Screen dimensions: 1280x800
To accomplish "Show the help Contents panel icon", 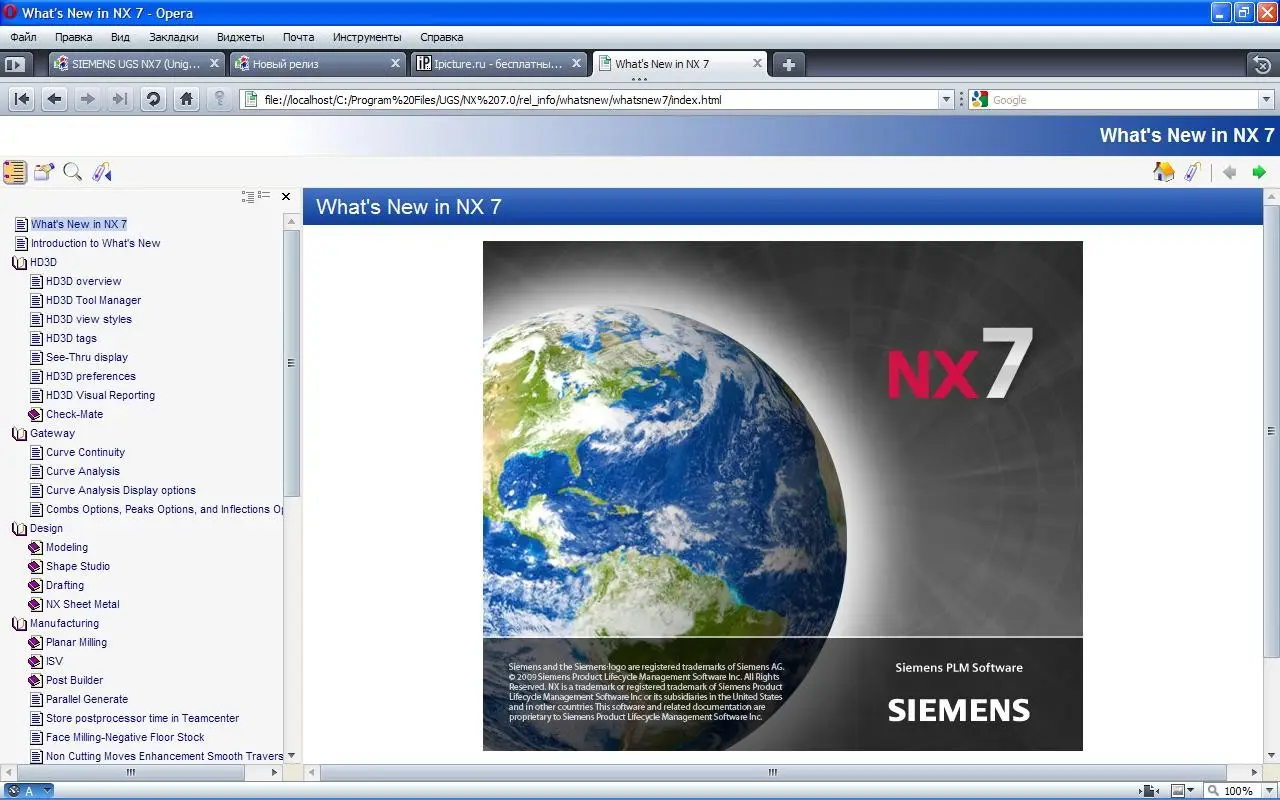I will [14, 172].
